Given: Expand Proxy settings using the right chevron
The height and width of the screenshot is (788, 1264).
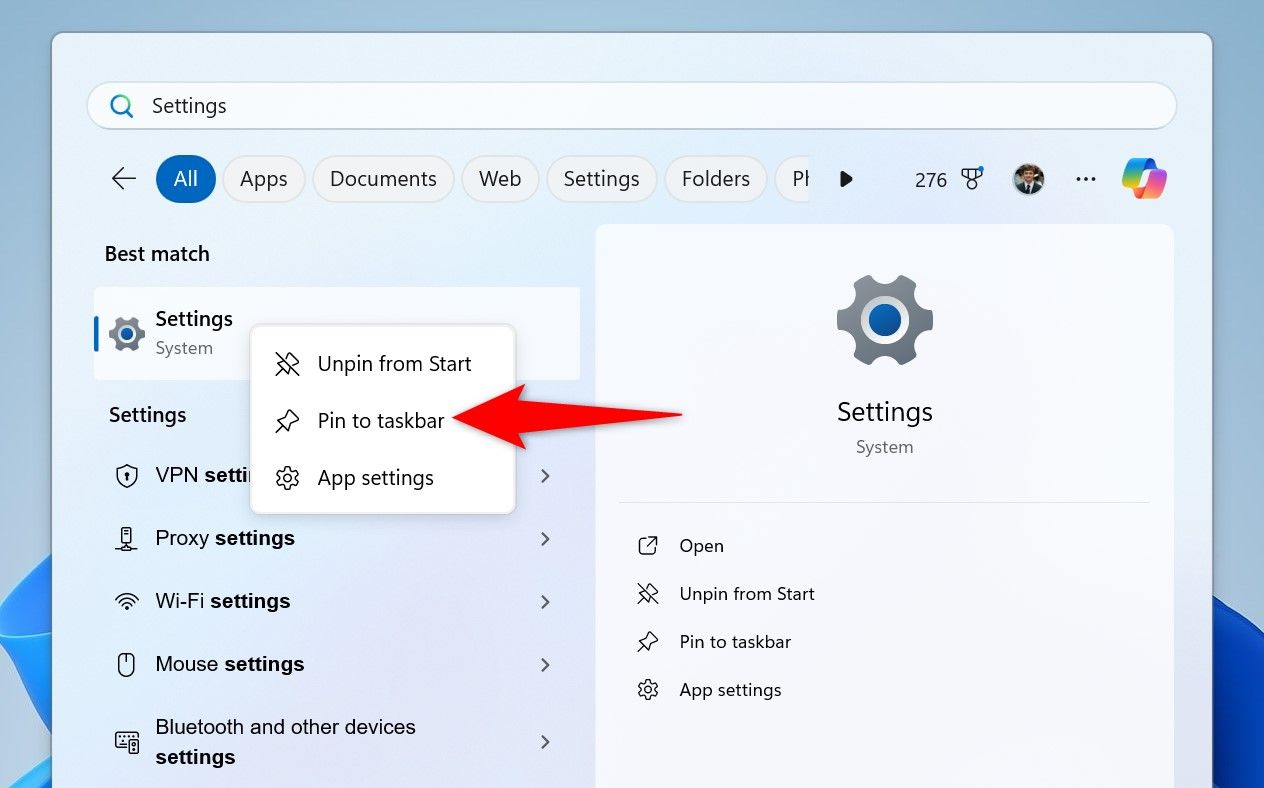Looking at the screenshot, I should tap(545, 539).
